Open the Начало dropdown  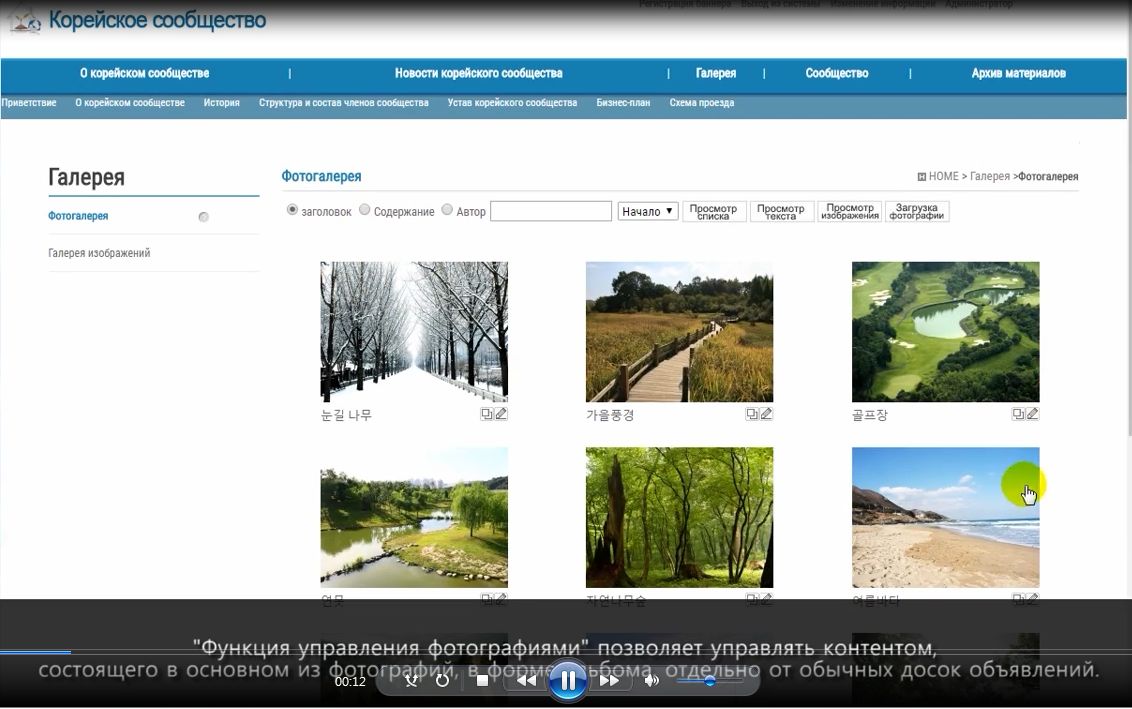coord(648,211)
